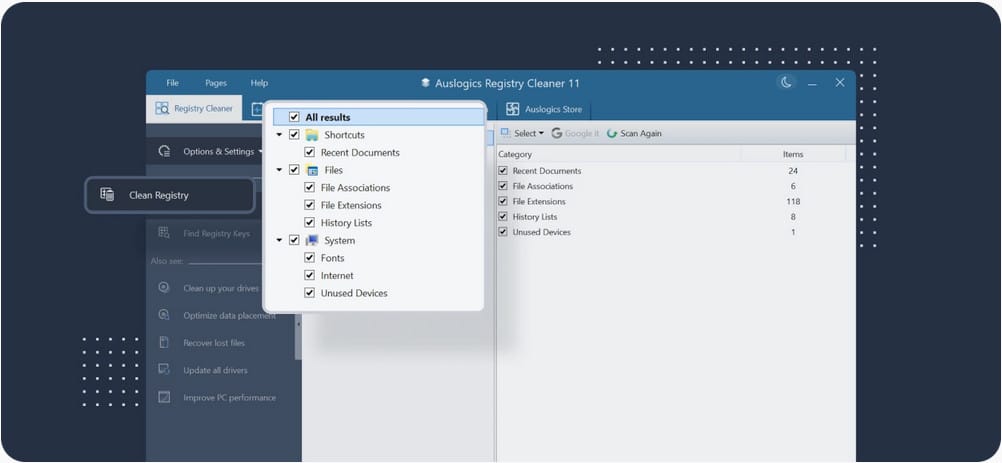Open the Options & Settings dropdown arrow
This screenshot has width=1002, height=463.
pyautogui.click(x=261, y=152)
